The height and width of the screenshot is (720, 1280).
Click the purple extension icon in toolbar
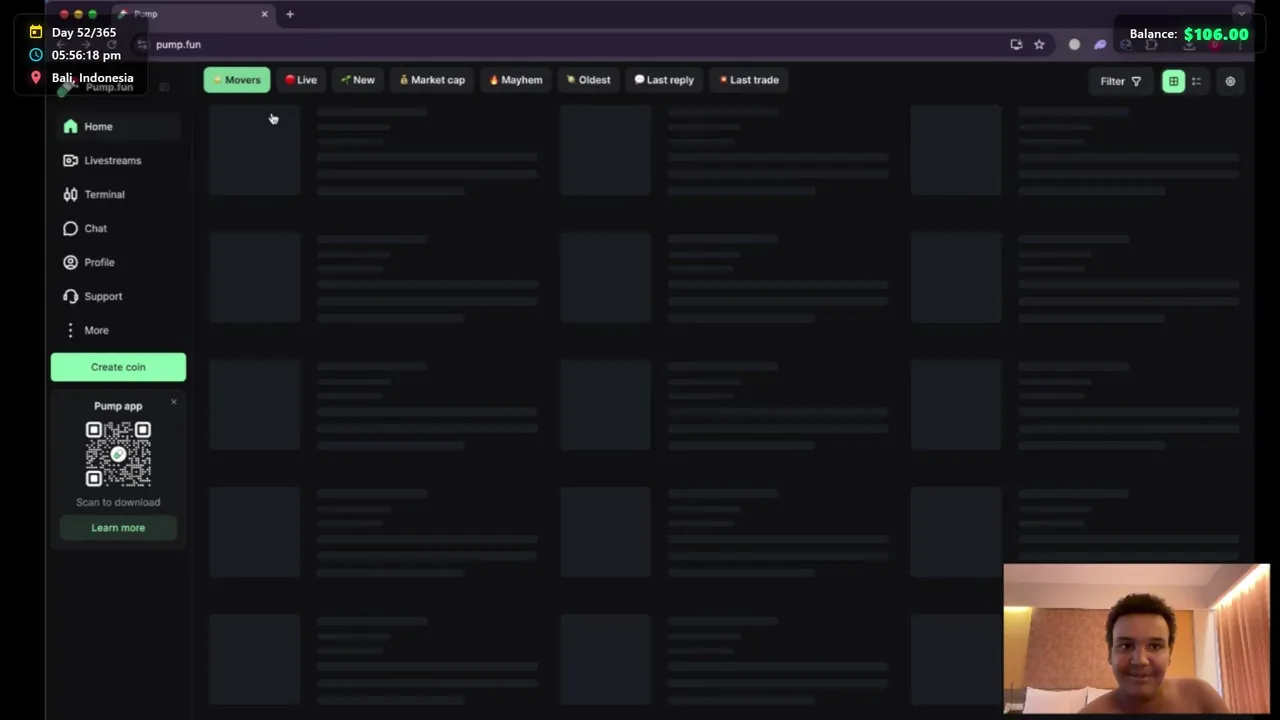[1100, 44]
